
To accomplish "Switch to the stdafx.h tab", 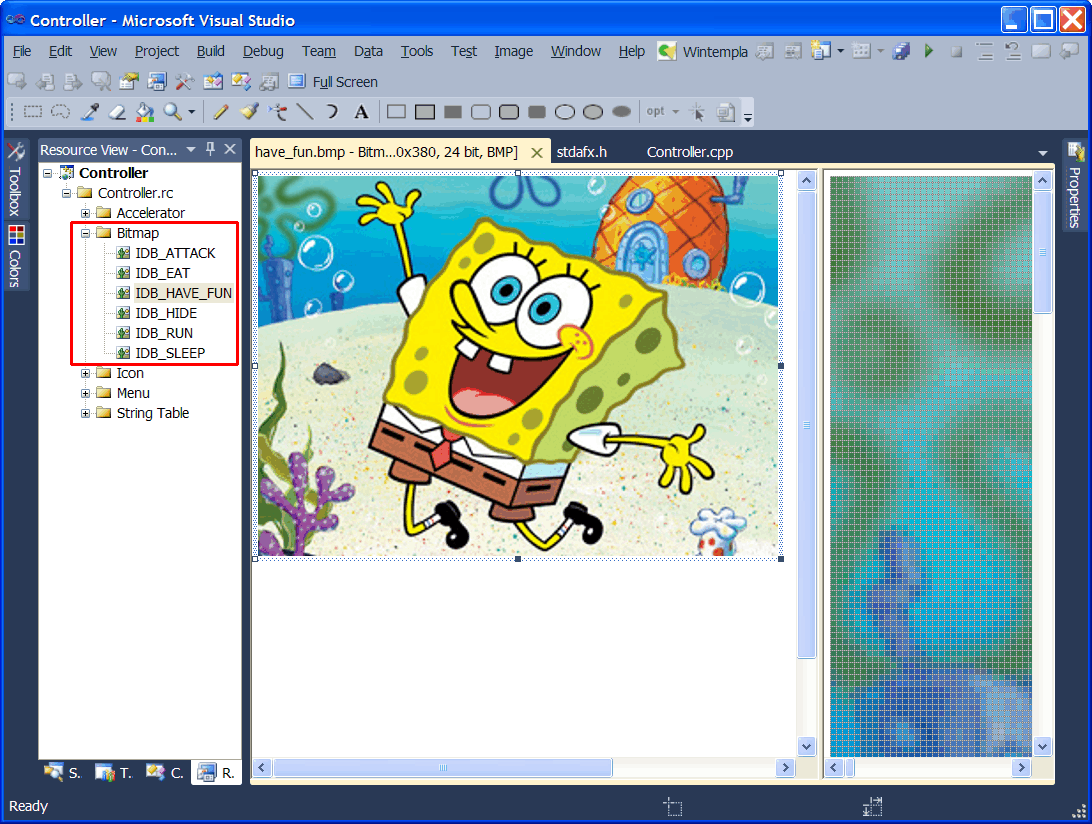I will 582,152.
